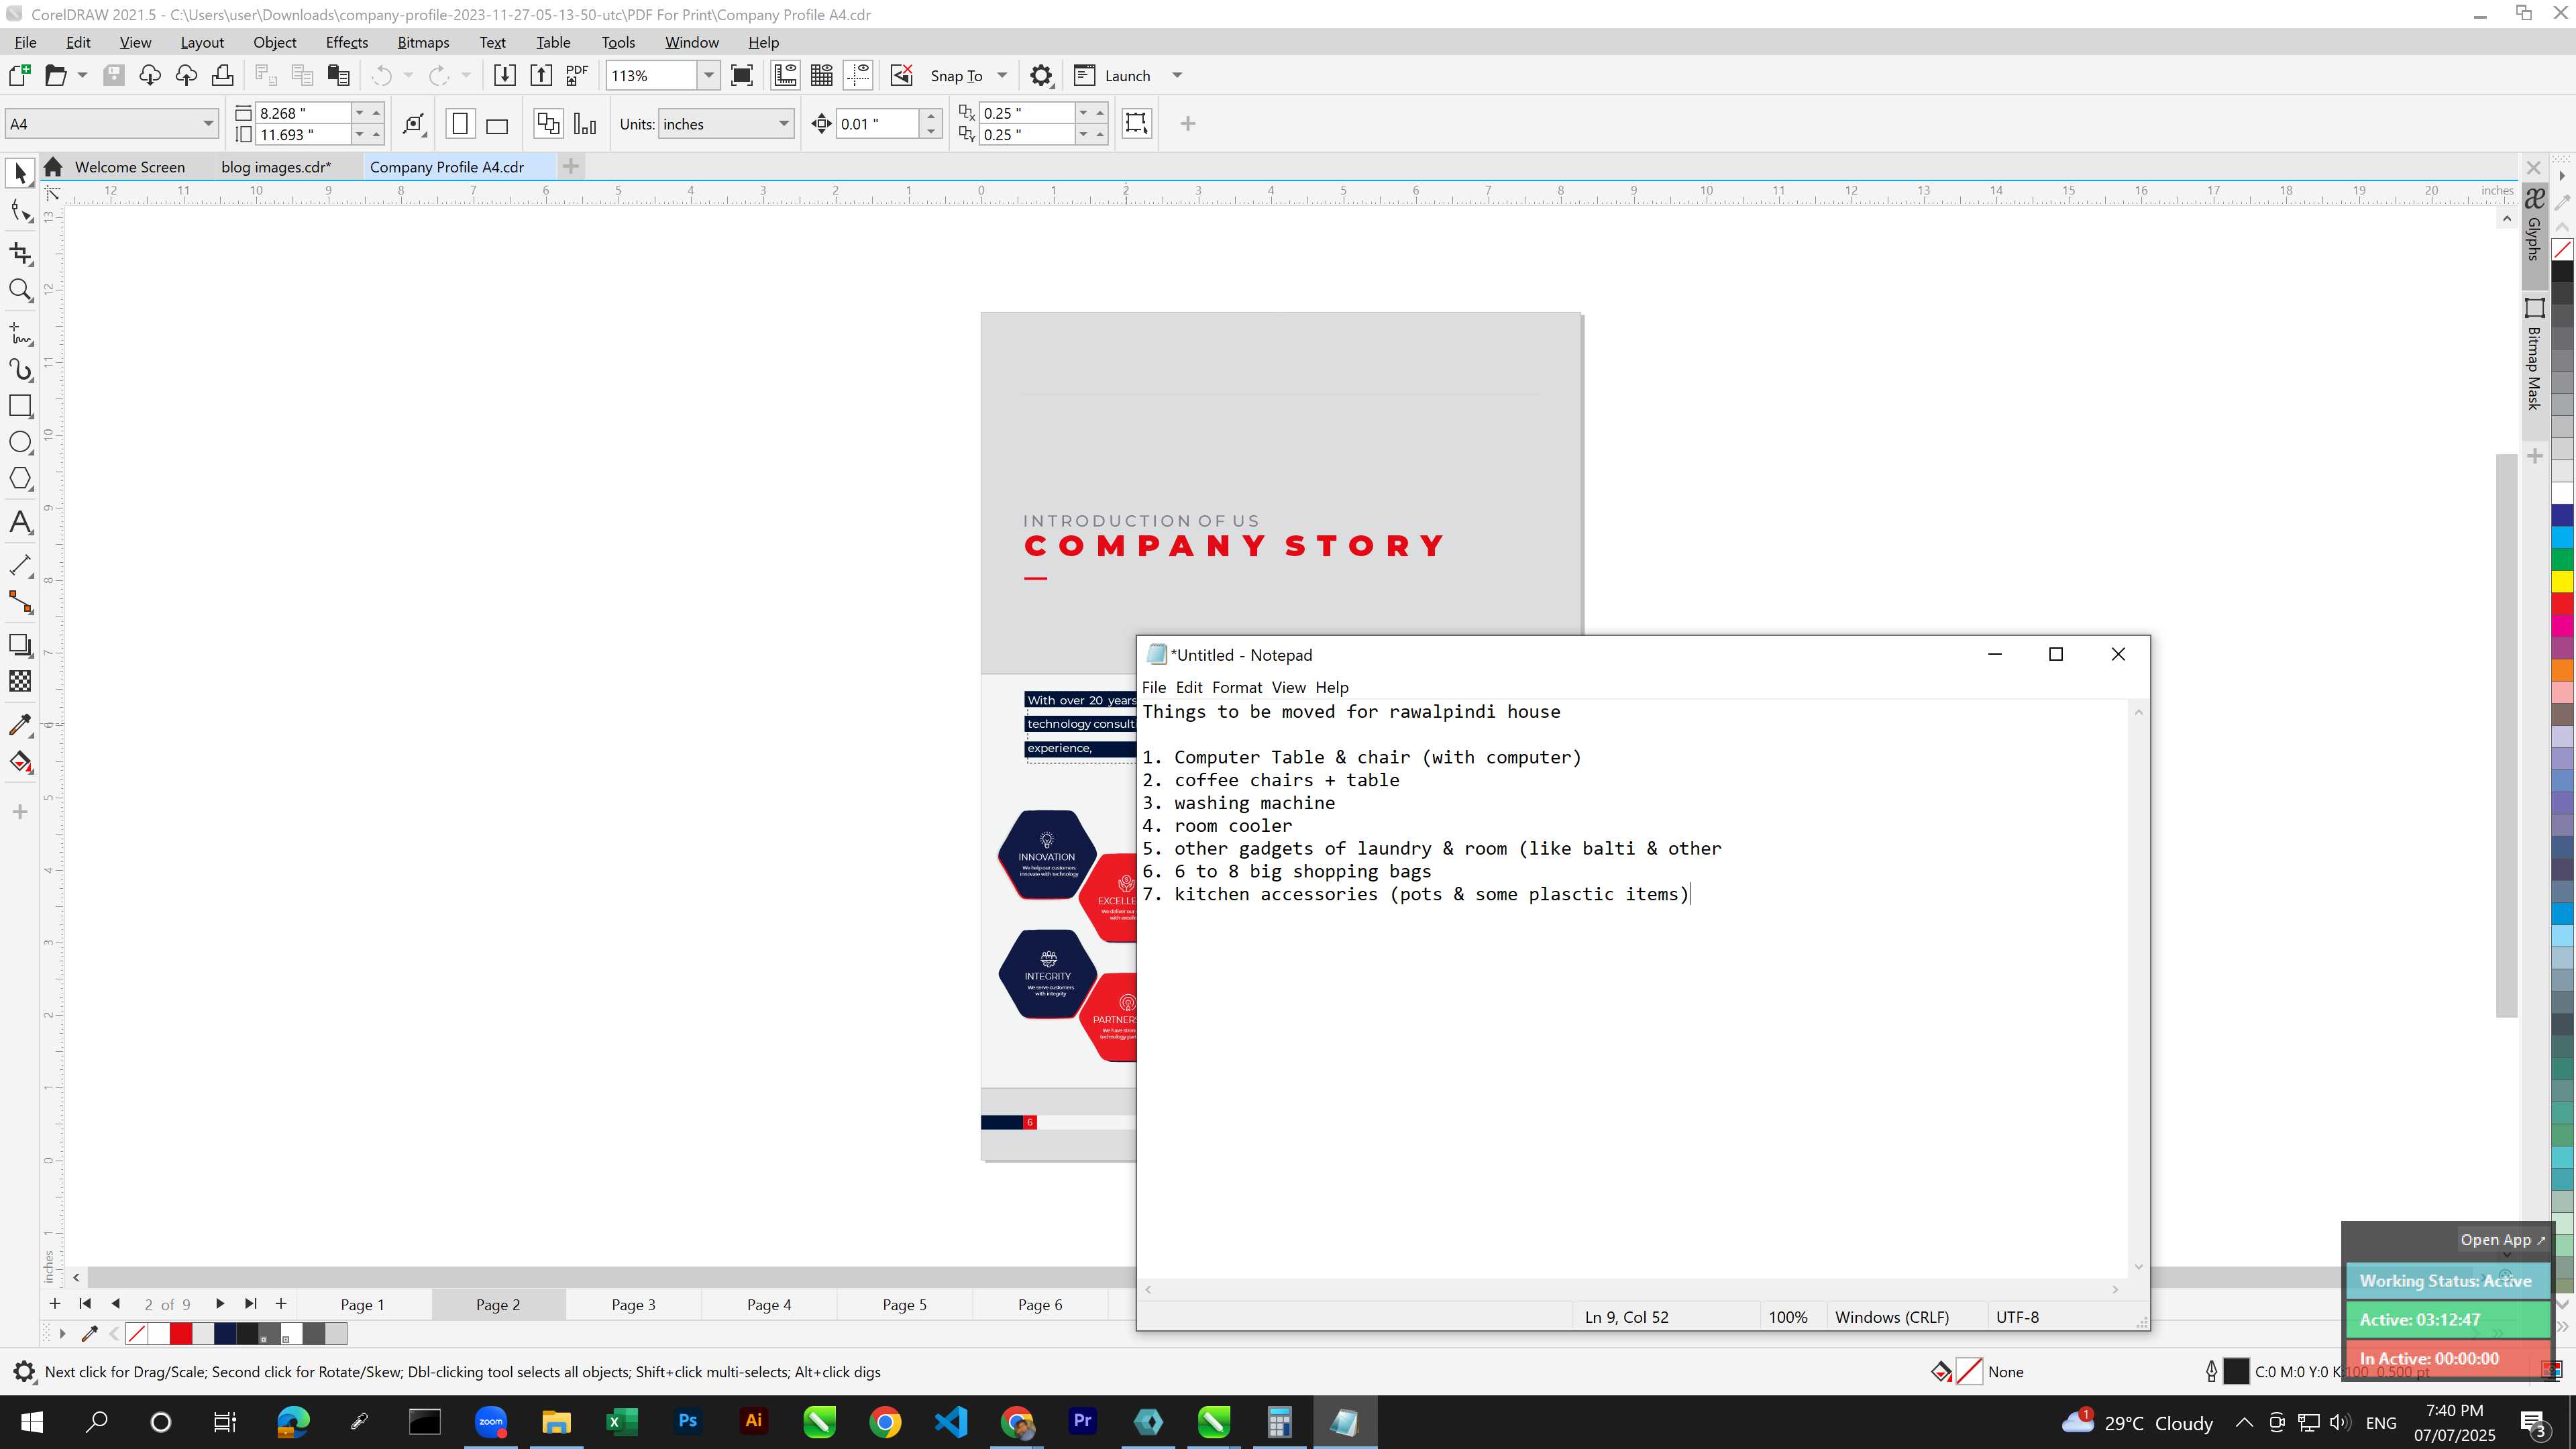
Task: Click the Export icon
Action: click(541, 75)
